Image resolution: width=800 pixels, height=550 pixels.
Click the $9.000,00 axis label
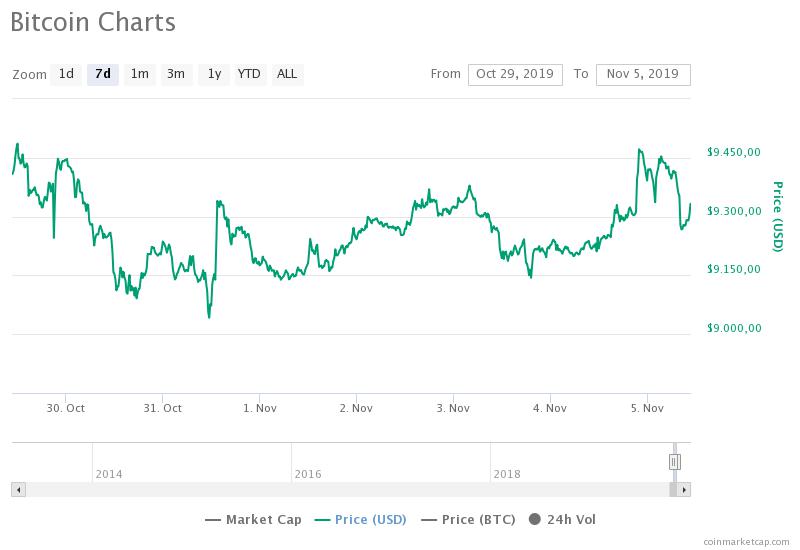[734, 328]
